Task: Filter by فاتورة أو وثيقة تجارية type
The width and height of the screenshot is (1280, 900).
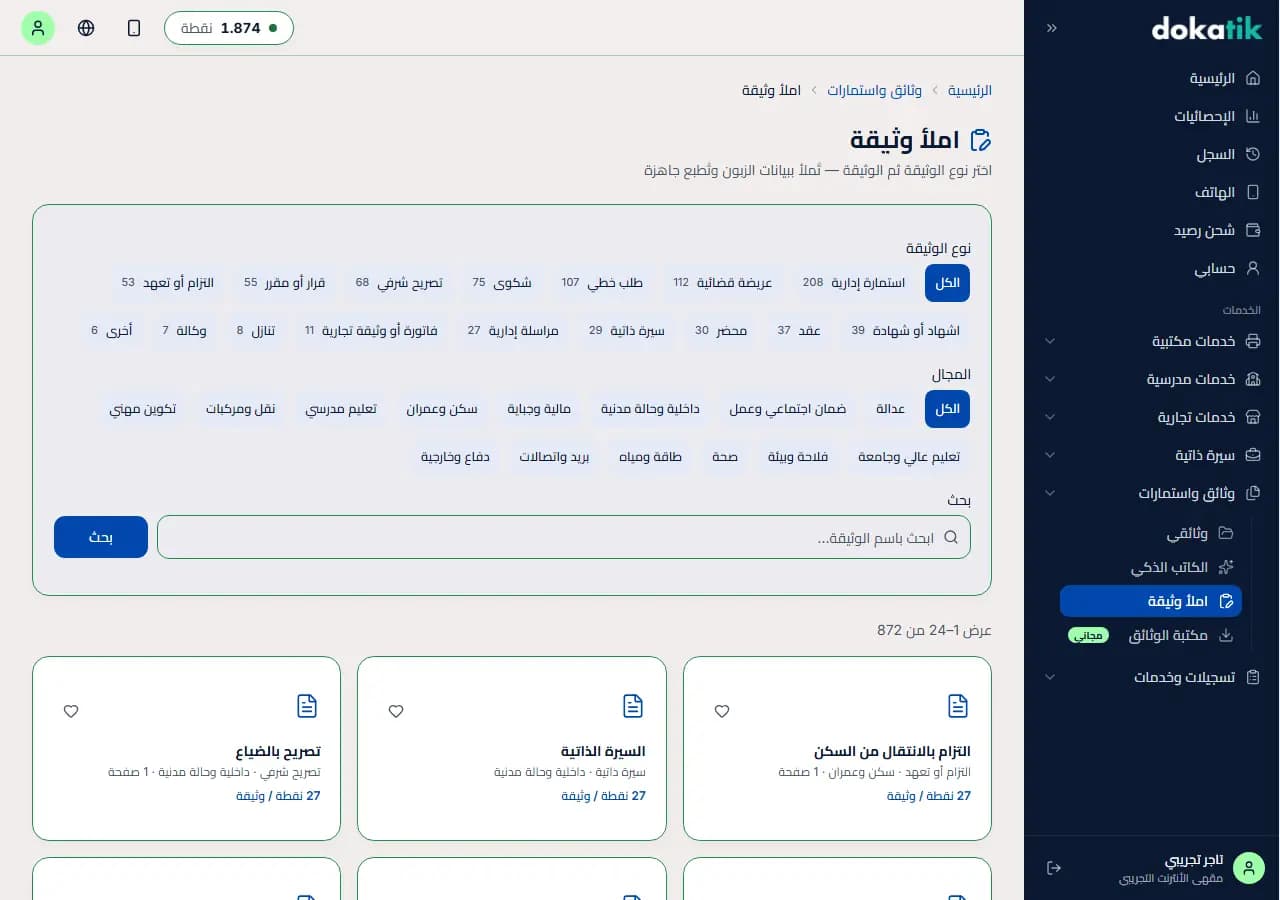Action: point(371,330)
